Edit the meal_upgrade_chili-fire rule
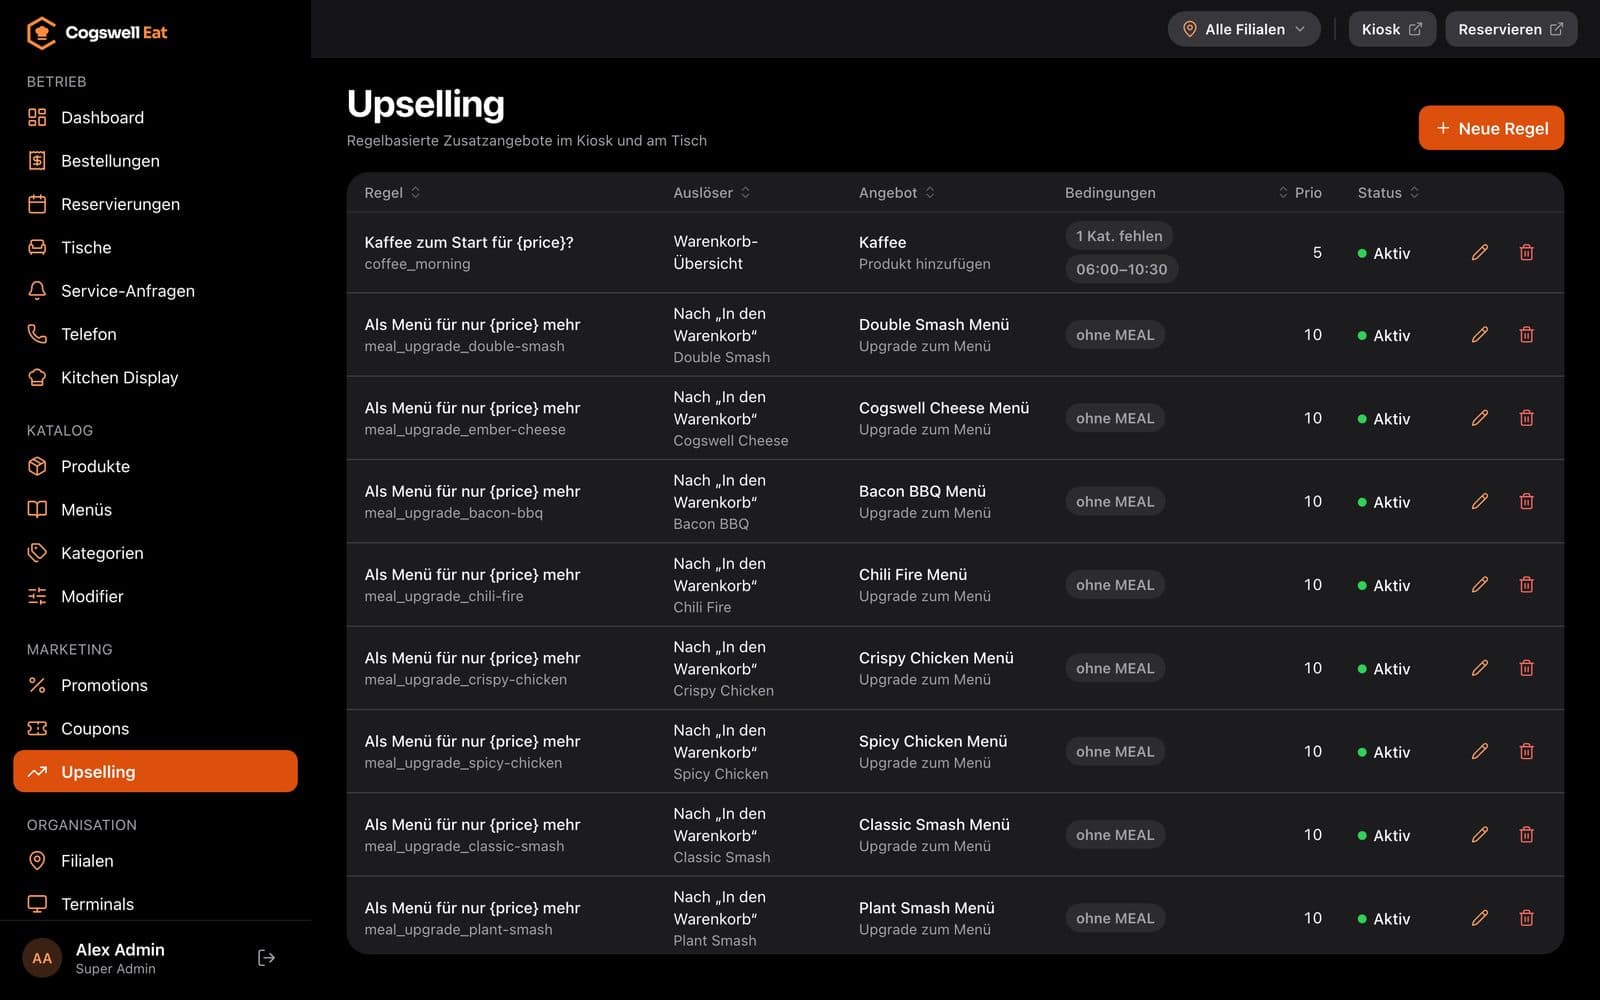Image resolution: width=1600 pixels, height=1000 pixels. pyautogui.click(x=1480, y=585)
